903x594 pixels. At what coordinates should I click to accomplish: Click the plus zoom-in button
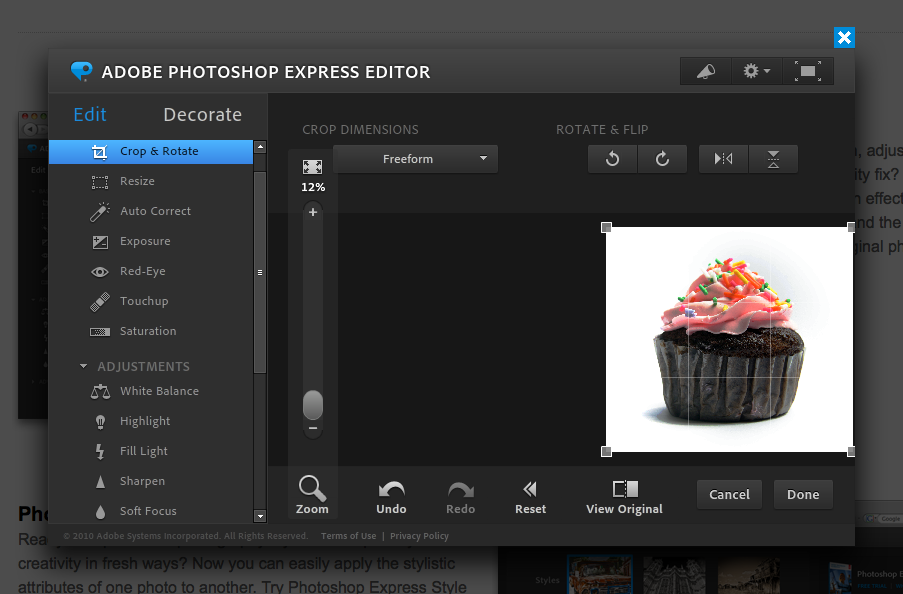(x=313, y=212)
